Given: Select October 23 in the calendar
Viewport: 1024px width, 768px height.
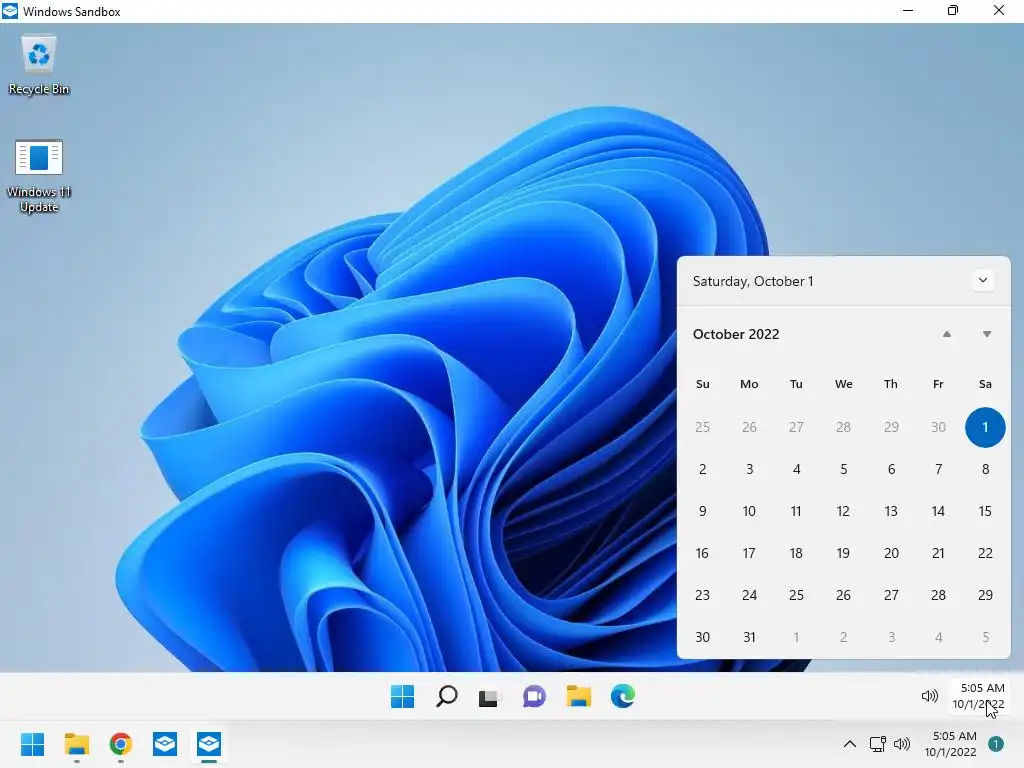Looking at the screenshot, I should 703,595.
